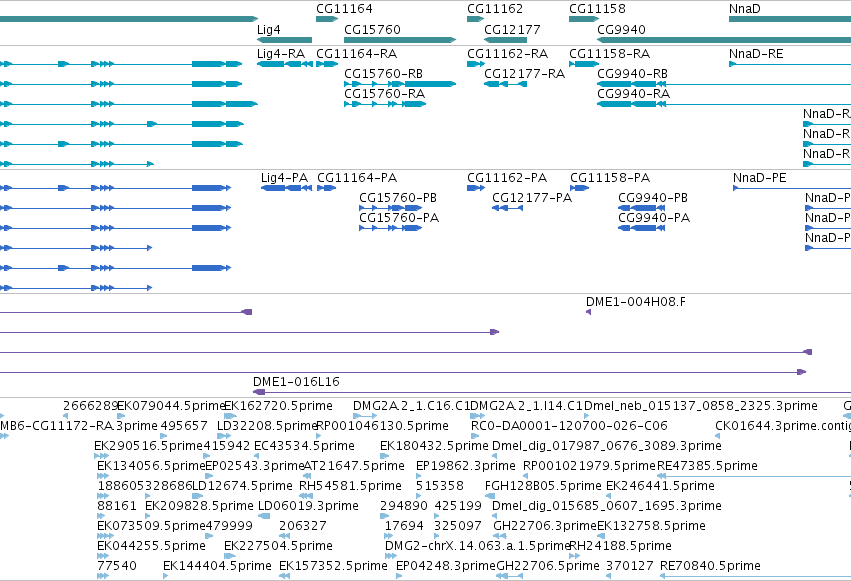
Task: Select the EK227504.5prime EST label
Action: pyautogui.click(x=278, y=546)
